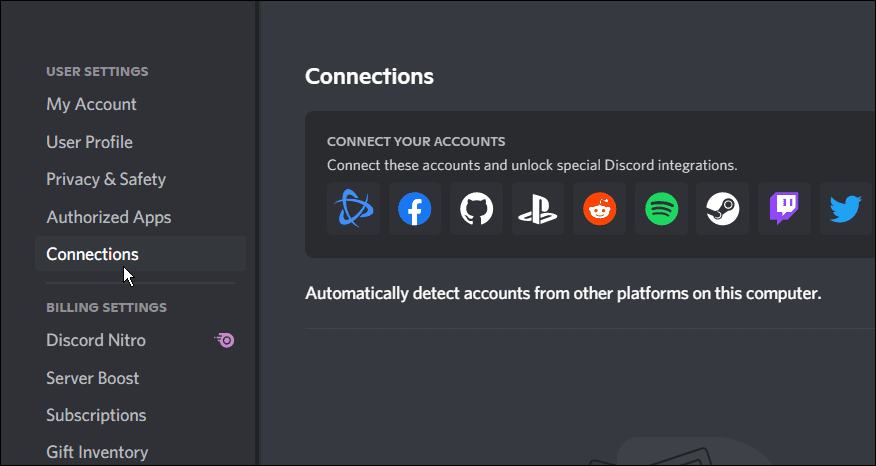Click the Facebook connection icon

point(415,209)
